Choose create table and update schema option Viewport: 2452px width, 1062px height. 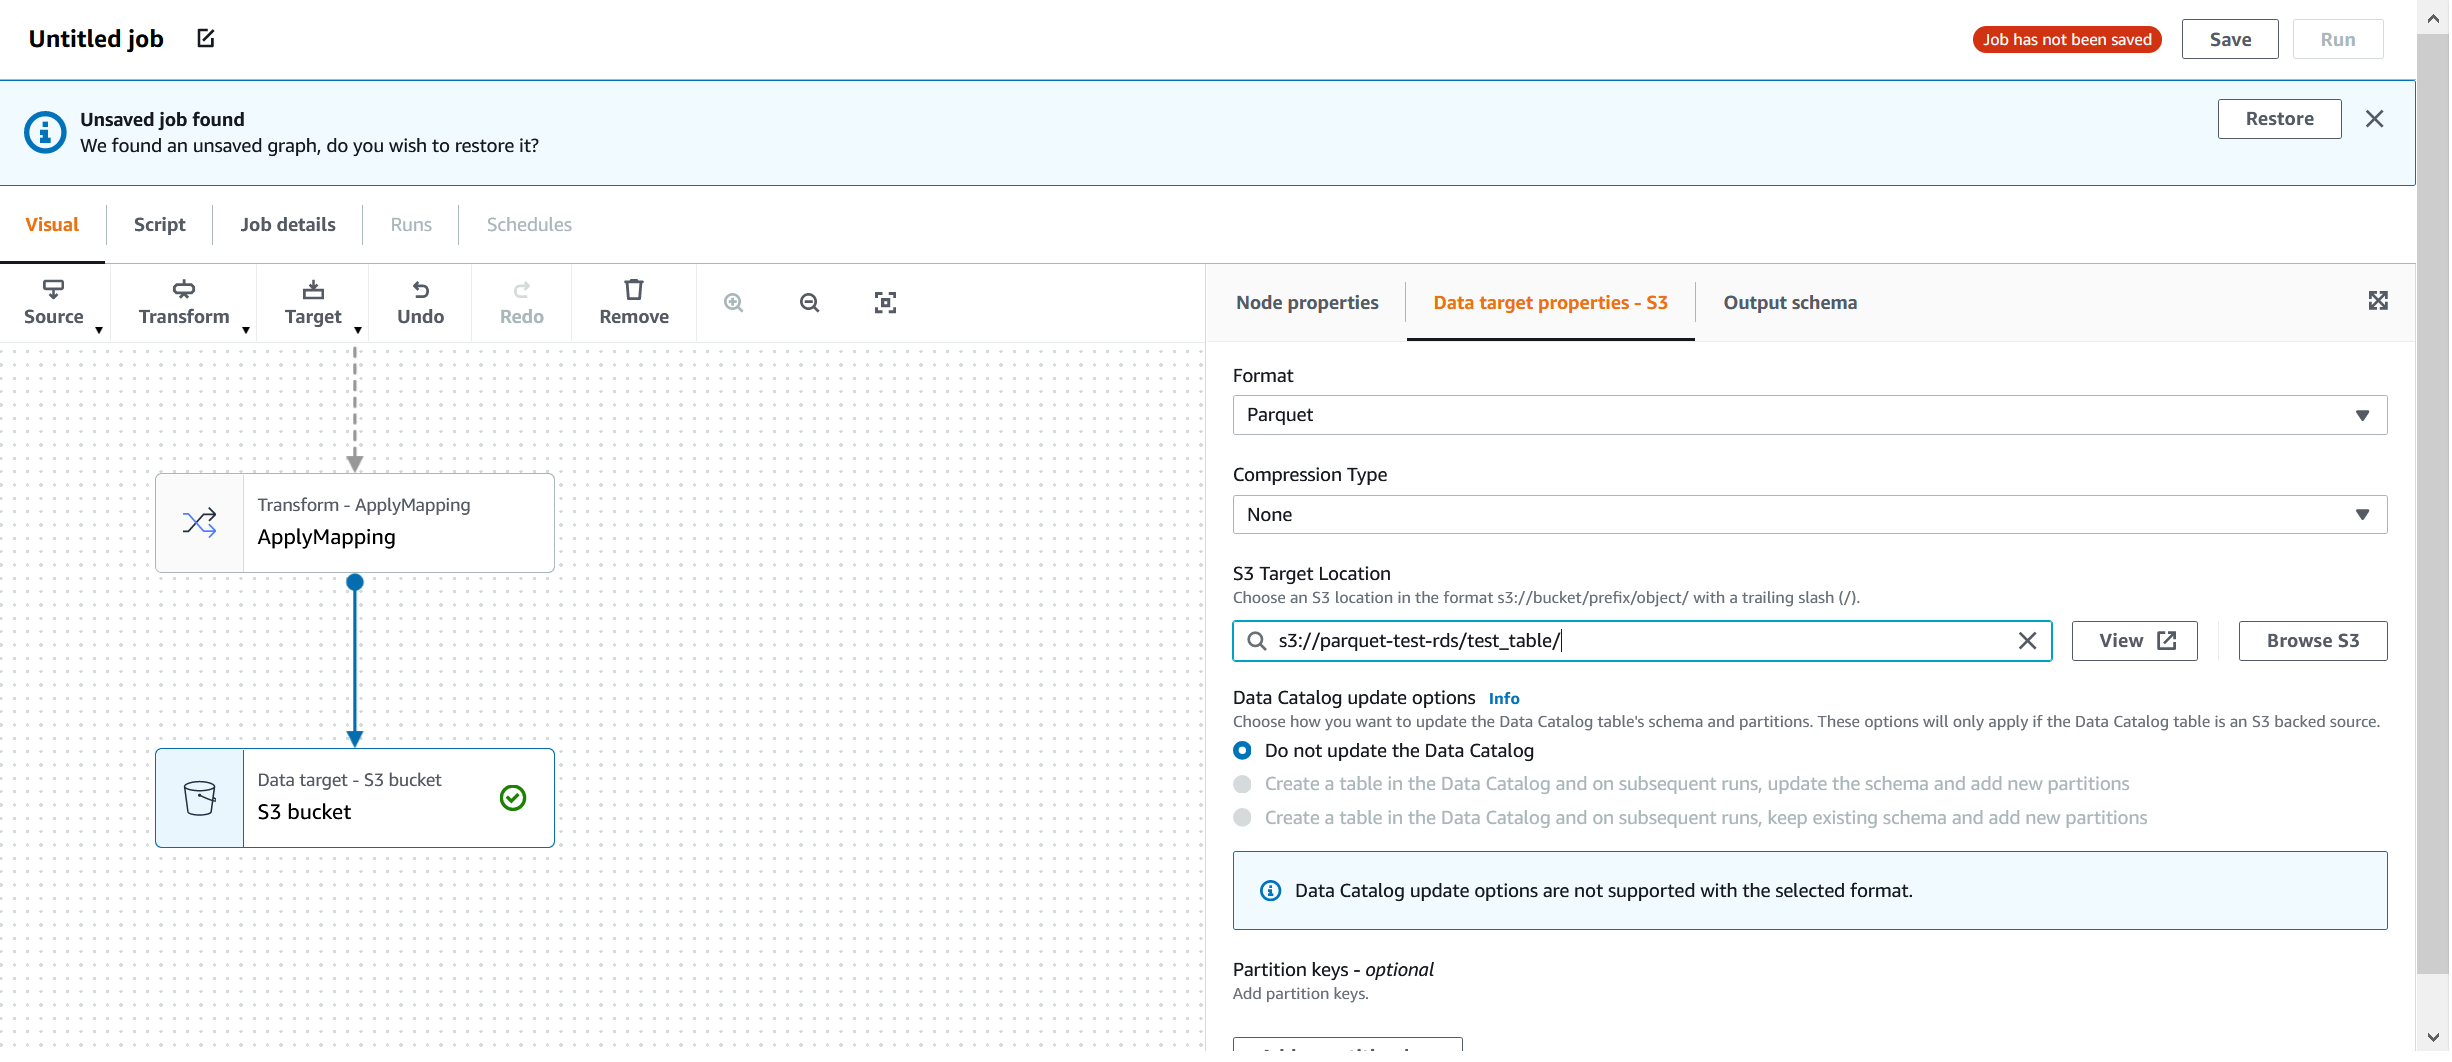[1242, 784]
